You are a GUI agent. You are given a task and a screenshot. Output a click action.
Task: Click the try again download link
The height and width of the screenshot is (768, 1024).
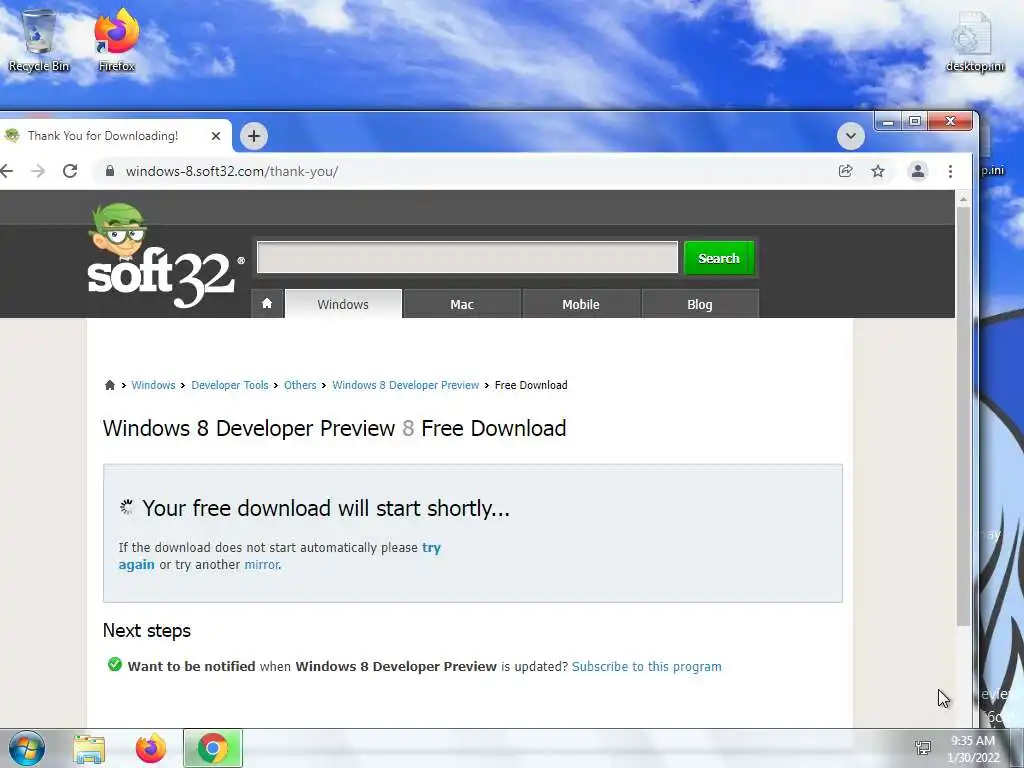tap(431, 547)
